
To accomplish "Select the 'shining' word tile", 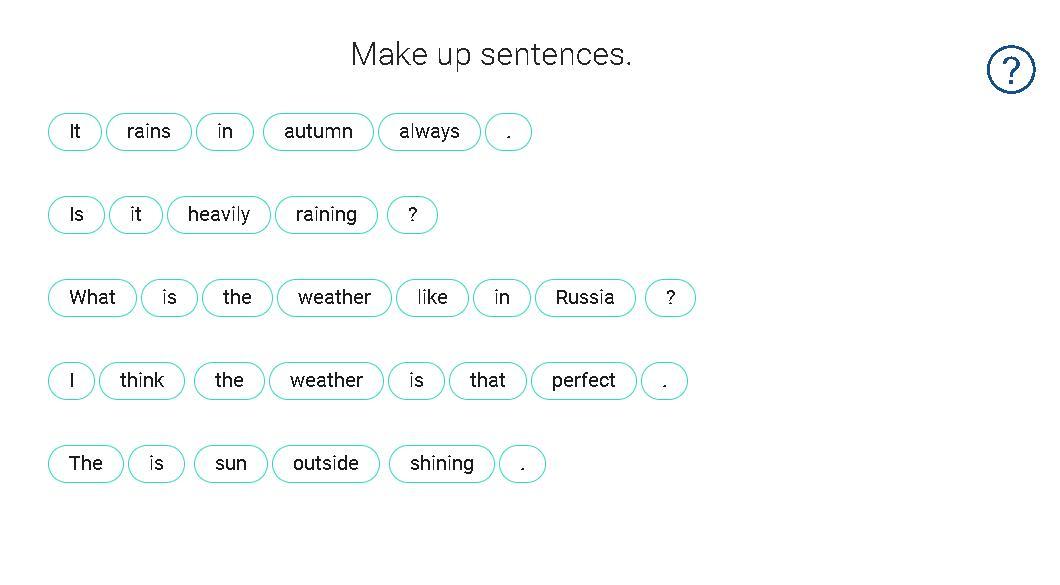I will click(x=441, y=464).
